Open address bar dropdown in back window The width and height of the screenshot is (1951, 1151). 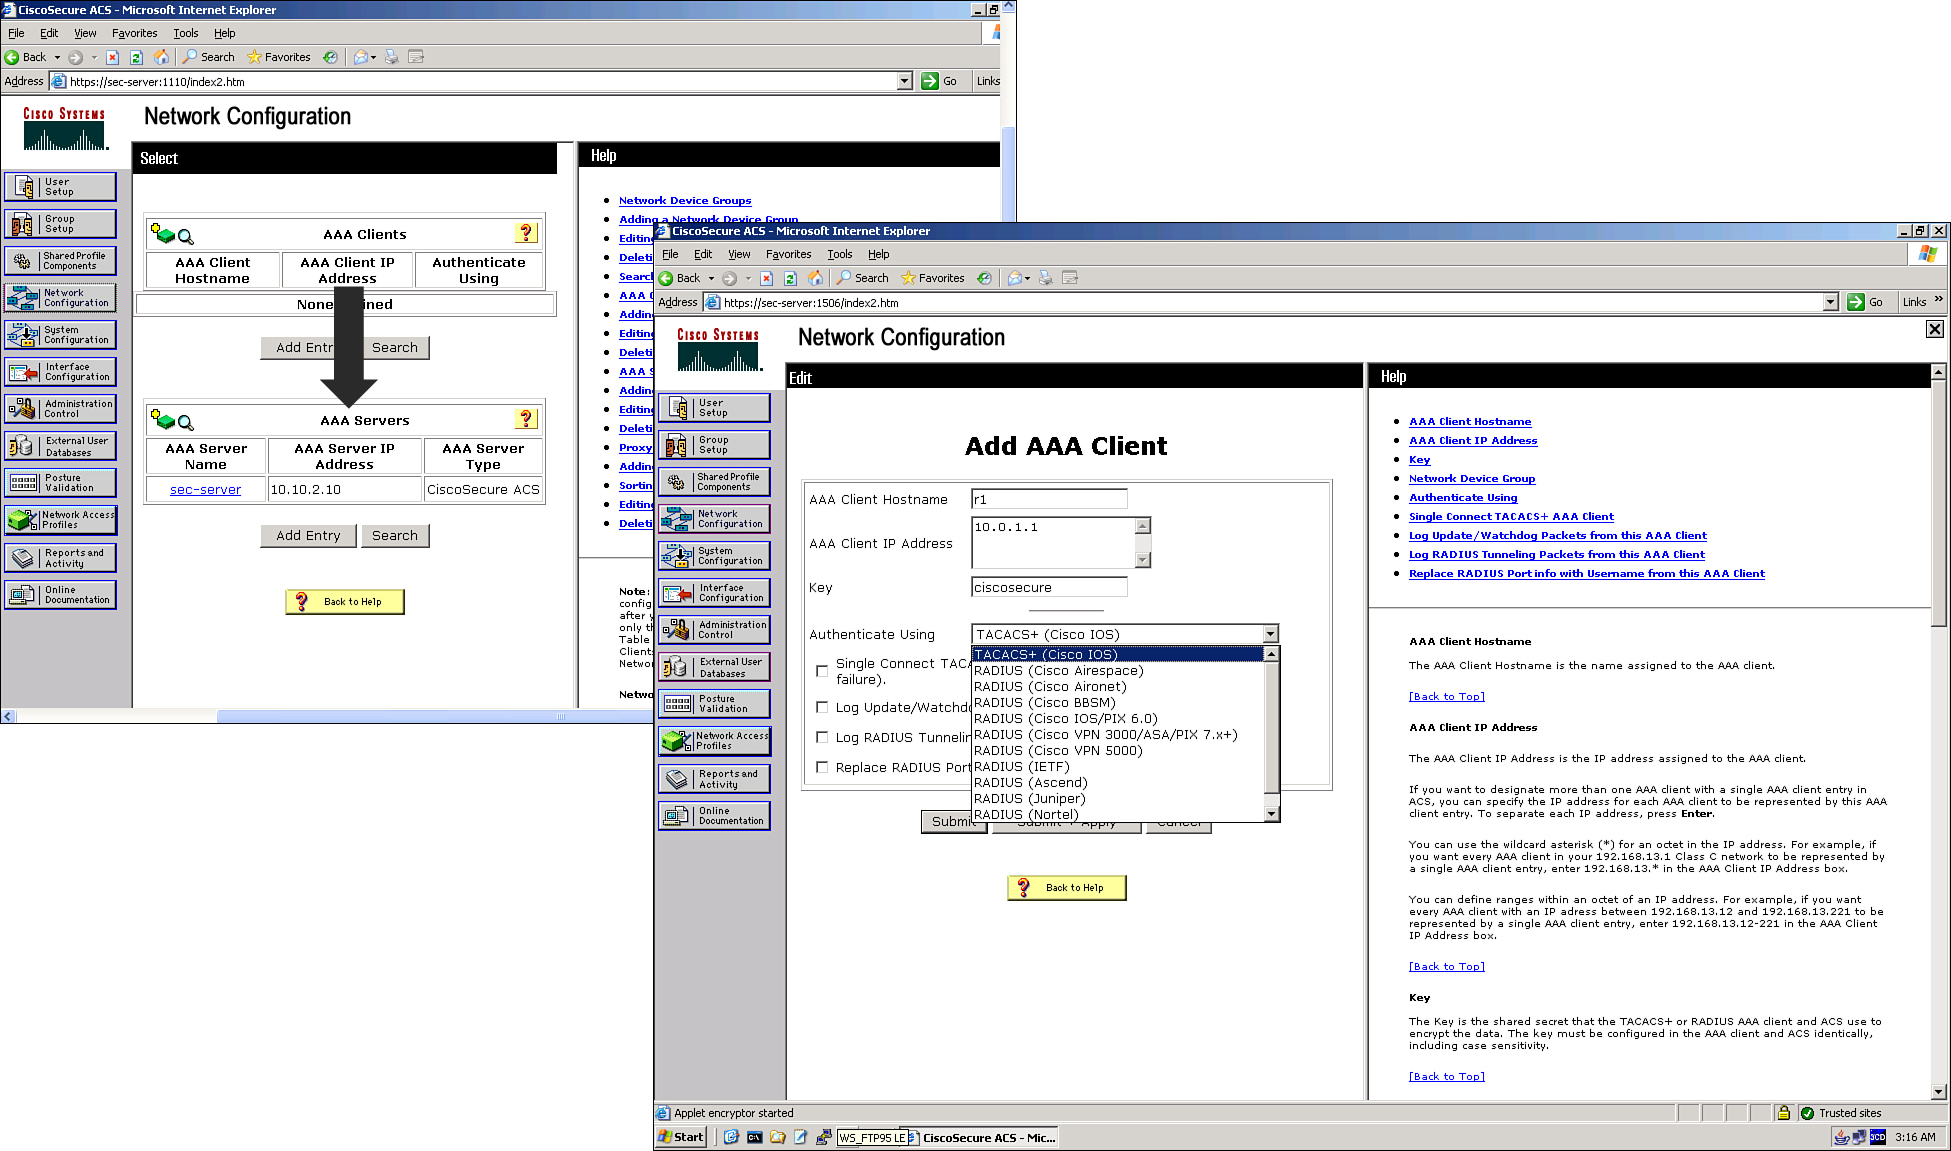point(905,81)
